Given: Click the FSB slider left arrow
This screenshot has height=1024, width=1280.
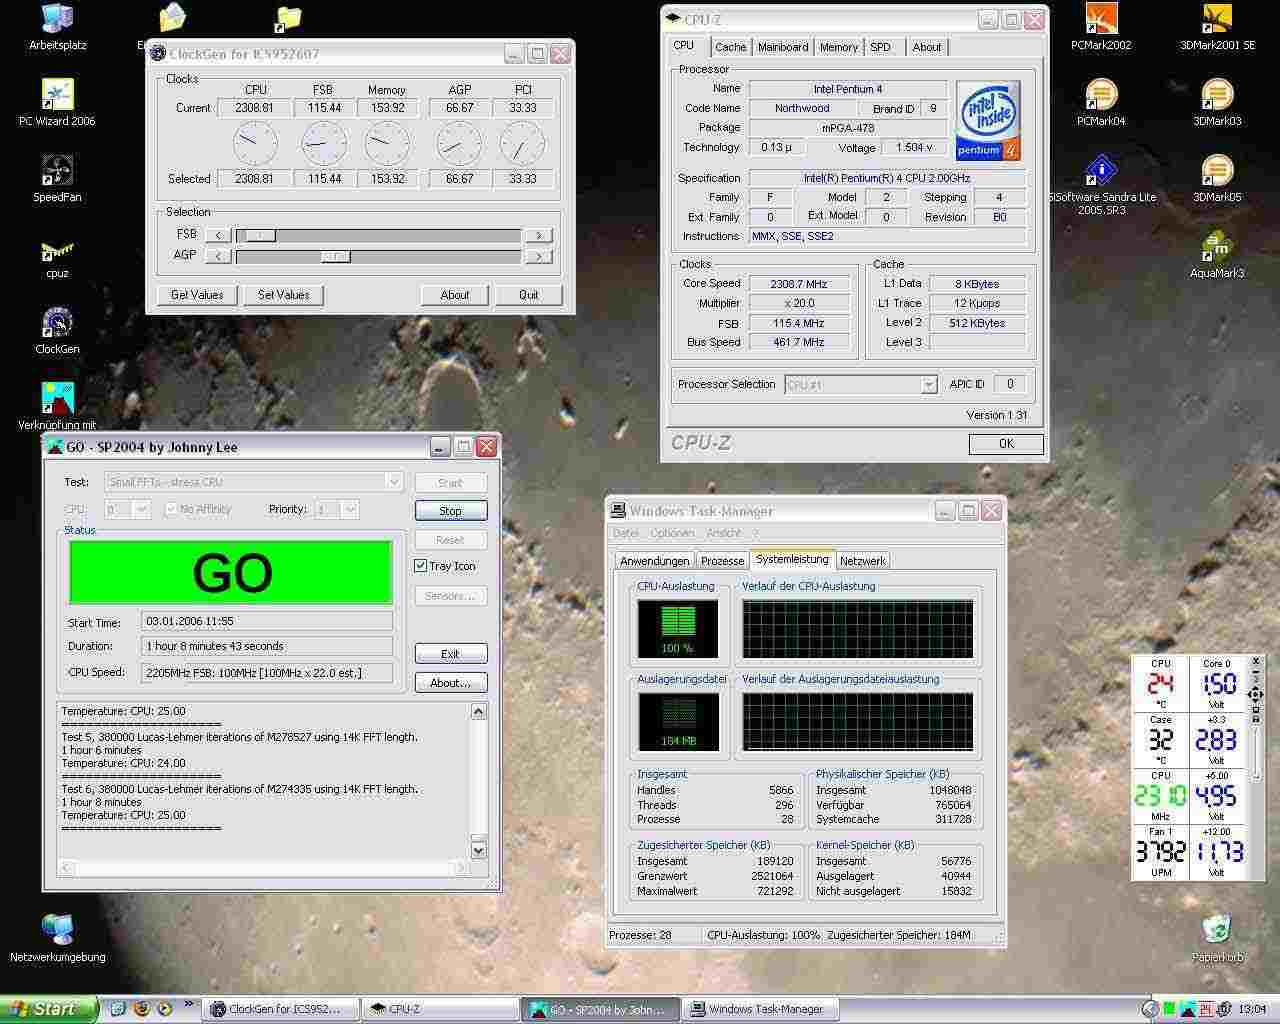Looking at the screenshot, I should click(x=219, y=235).
